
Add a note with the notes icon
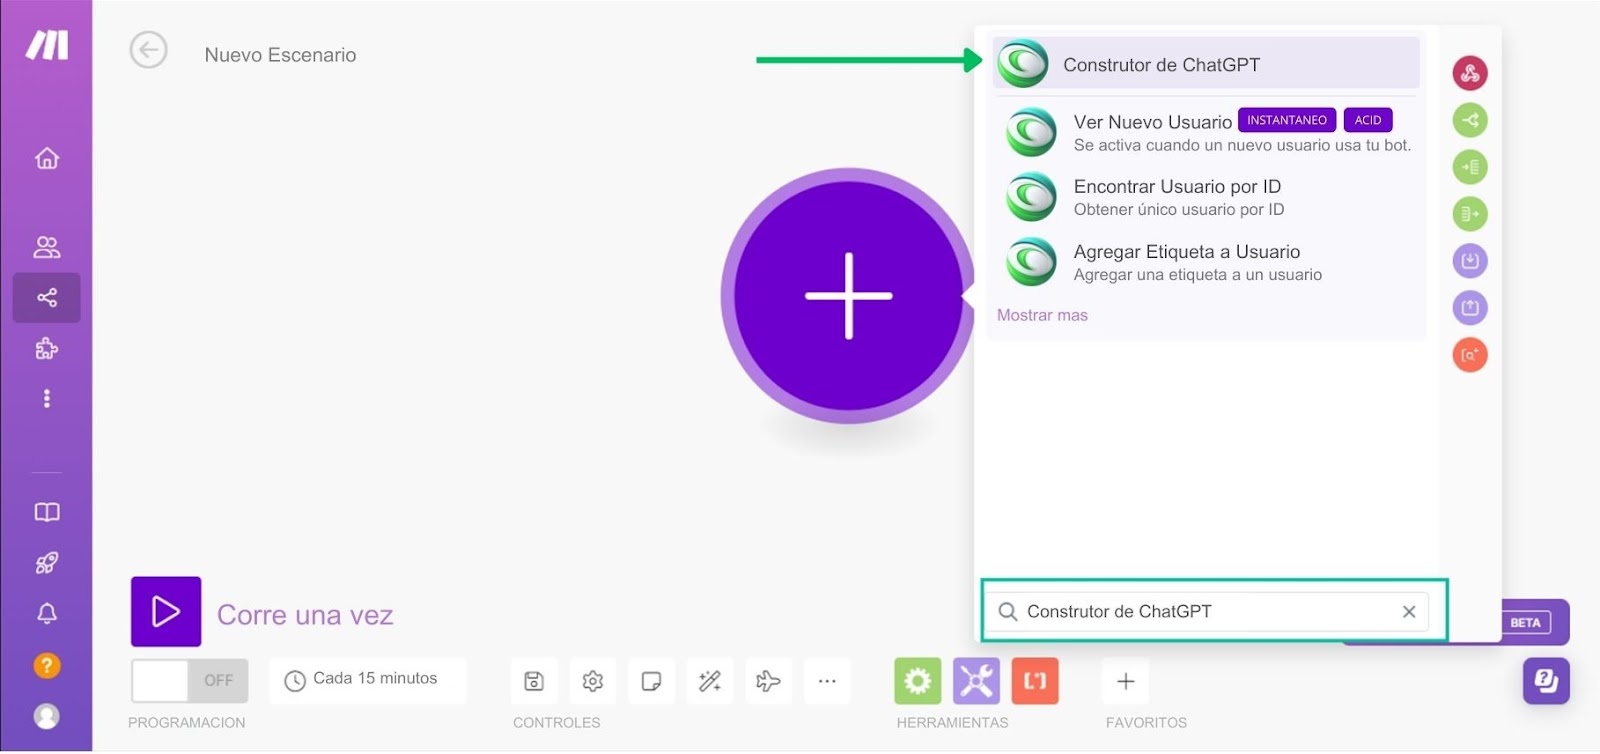(651, 681)
